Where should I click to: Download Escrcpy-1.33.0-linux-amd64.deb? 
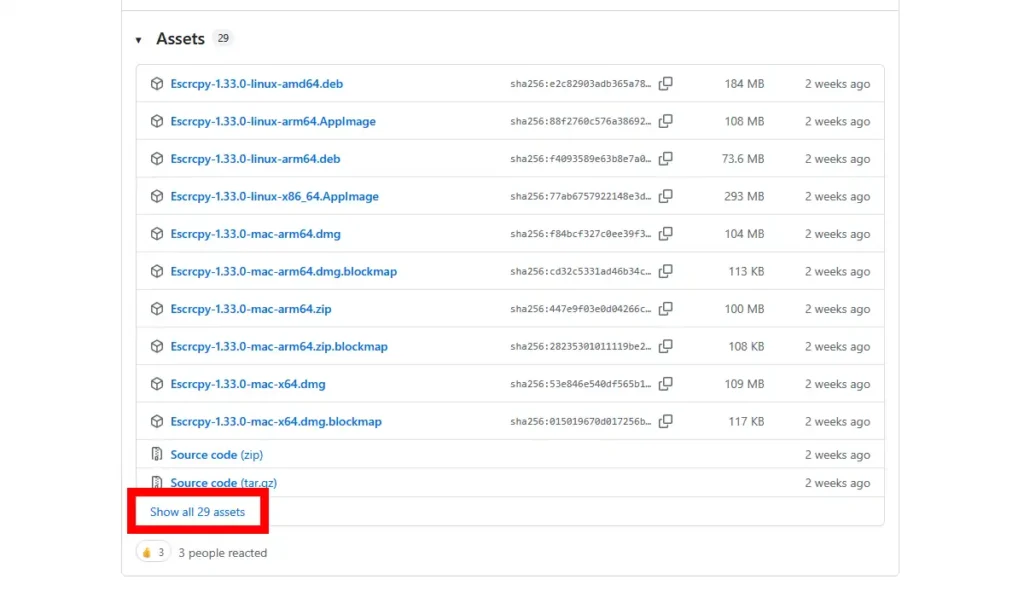pyautogui.click(x=255, y=84)
